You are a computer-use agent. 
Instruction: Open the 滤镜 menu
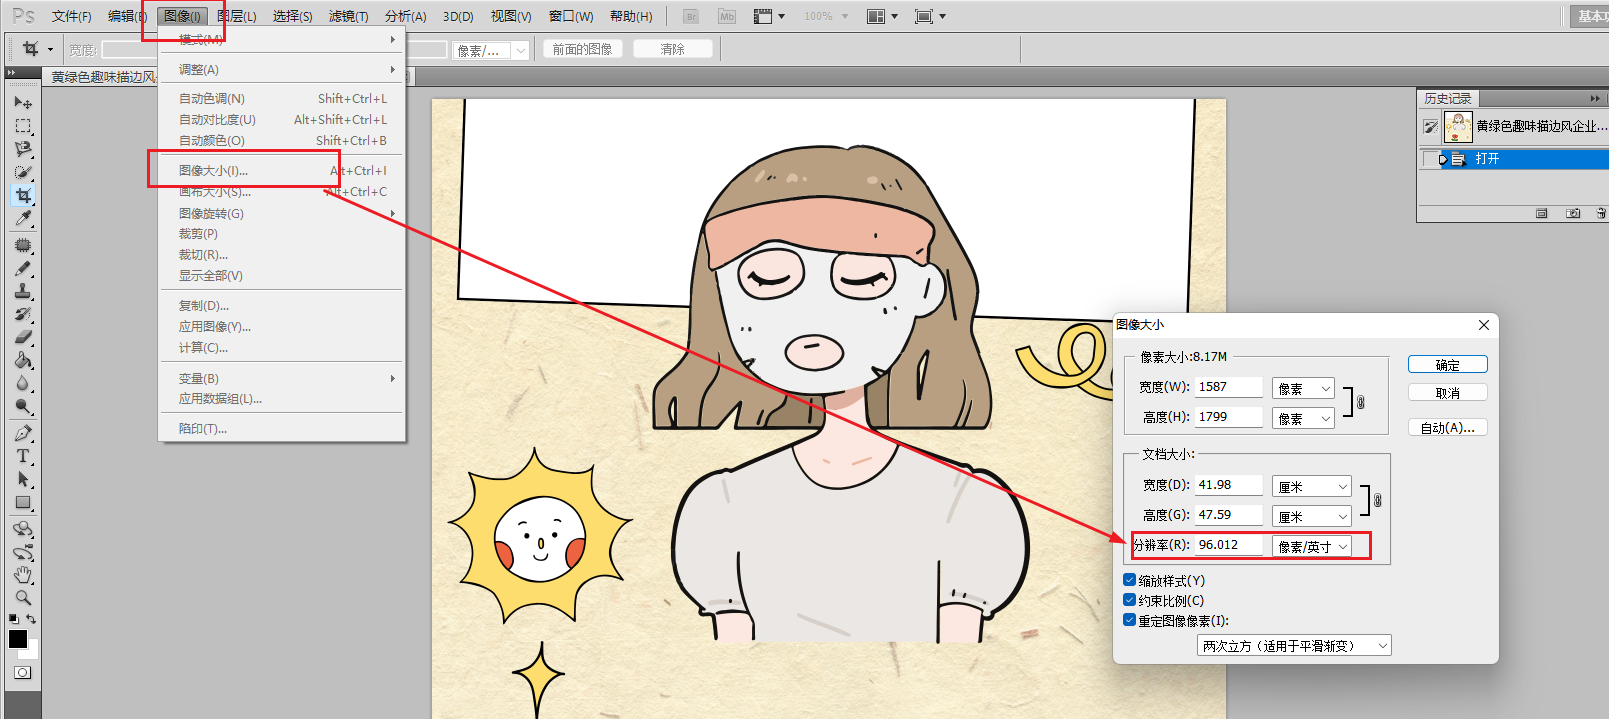pos(348,16)
